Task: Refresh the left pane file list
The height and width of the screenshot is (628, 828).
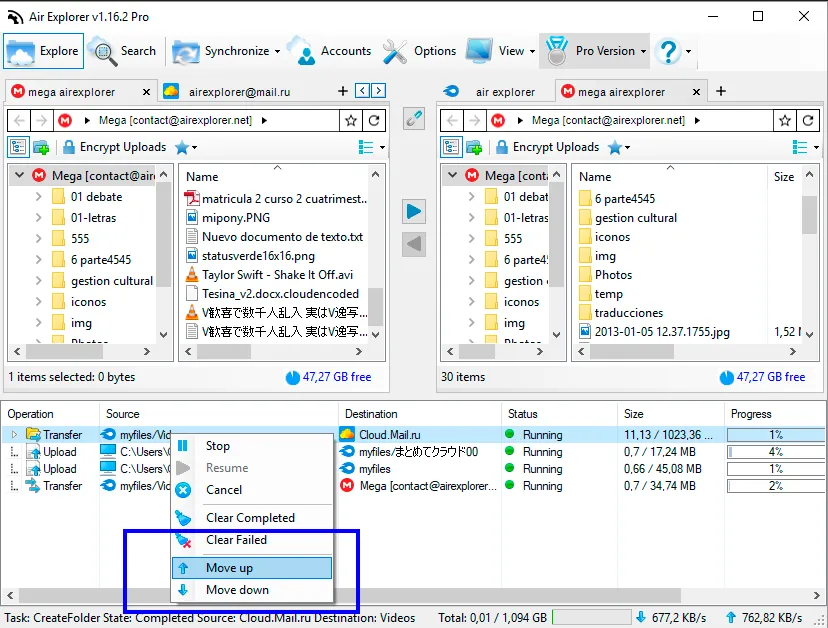Action: (x=374, y=120)
